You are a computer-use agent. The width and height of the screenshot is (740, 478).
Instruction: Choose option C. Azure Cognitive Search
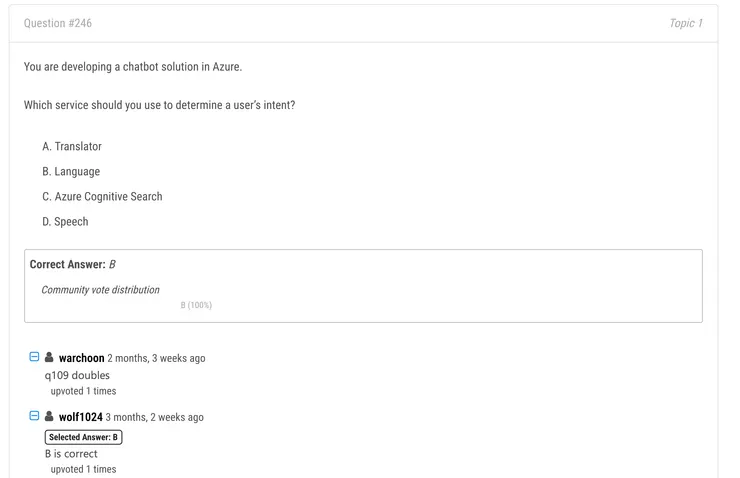(102, 197)
